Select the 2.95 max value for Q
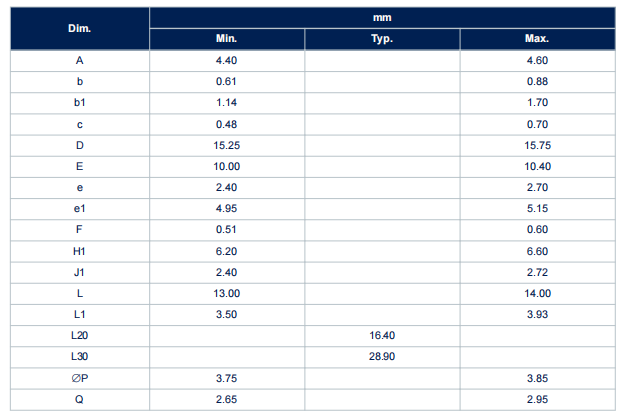Image resolution: width=627 pixels, height=420 pixels. click(x=537, y=399)
